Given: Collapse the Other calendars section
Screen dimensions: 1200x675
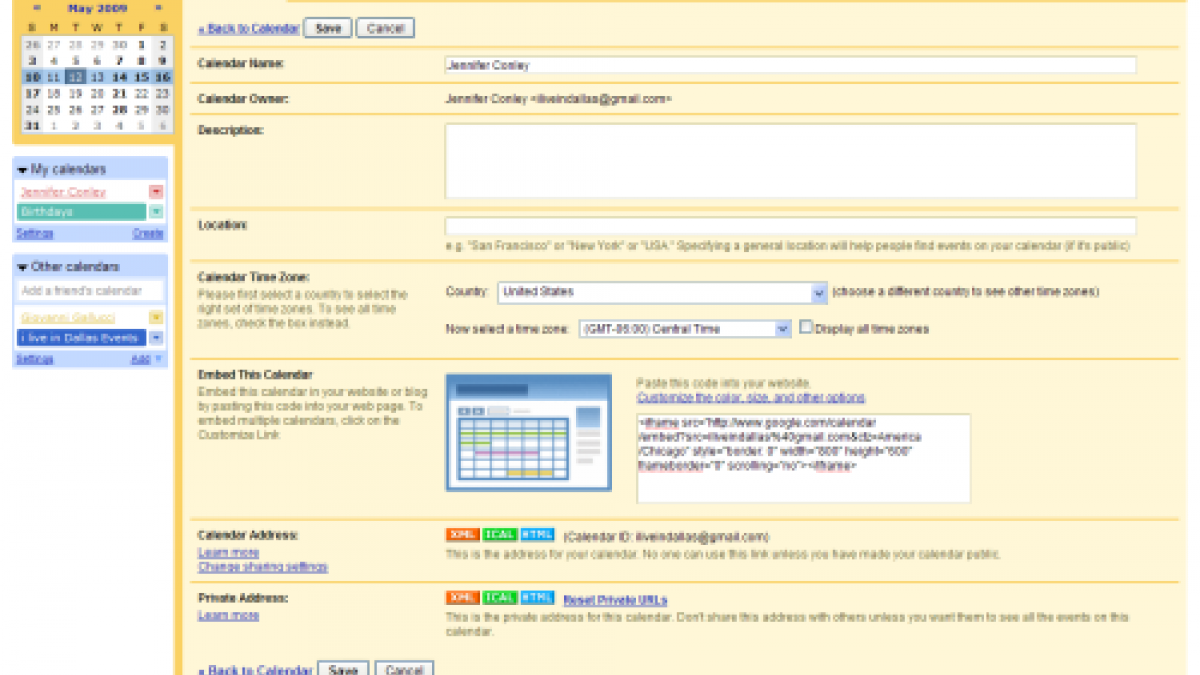Looking at the screenshot, I should click(x=23, y=268).
